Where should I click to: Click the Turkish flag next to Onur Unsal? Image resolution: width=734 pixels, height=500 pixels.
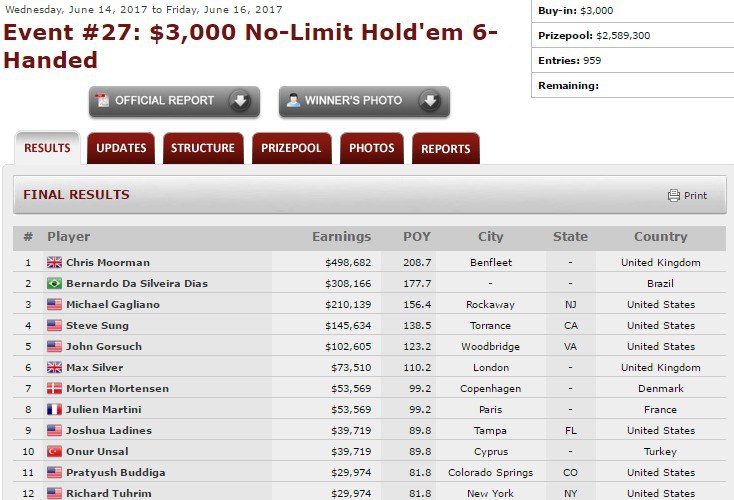54,452
